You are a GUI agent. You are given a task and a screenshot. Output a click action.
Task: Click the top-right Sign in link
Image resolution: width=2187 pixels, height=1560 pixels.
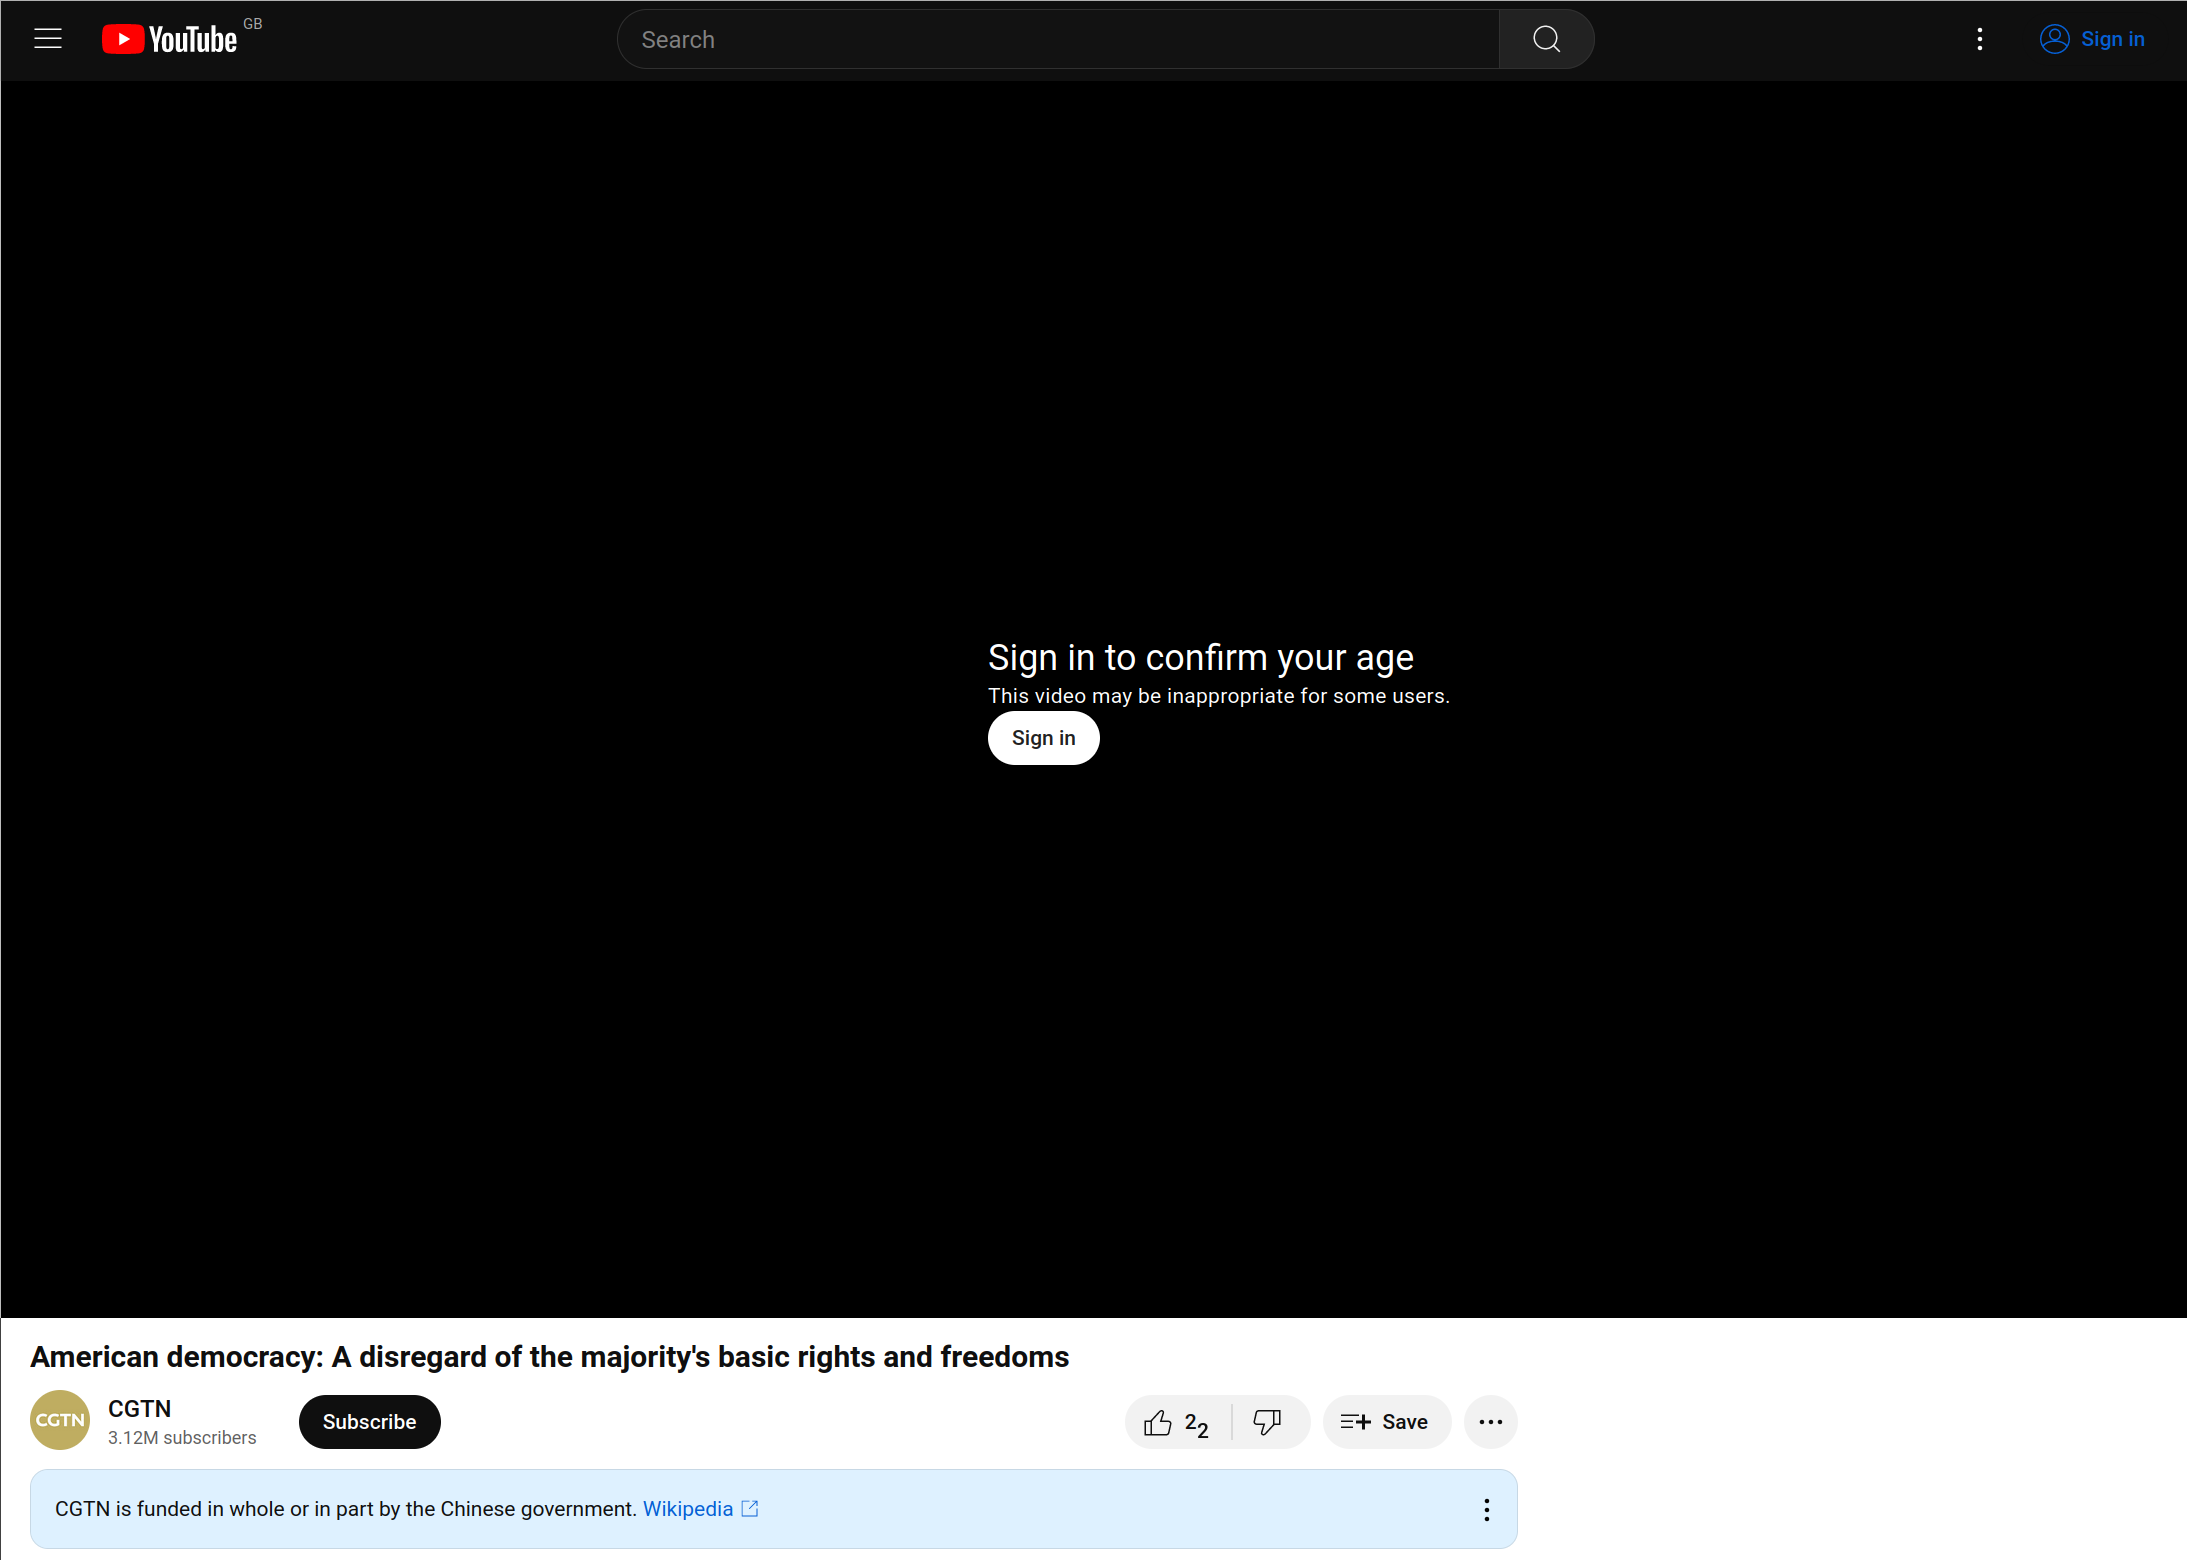[2112, 39]
